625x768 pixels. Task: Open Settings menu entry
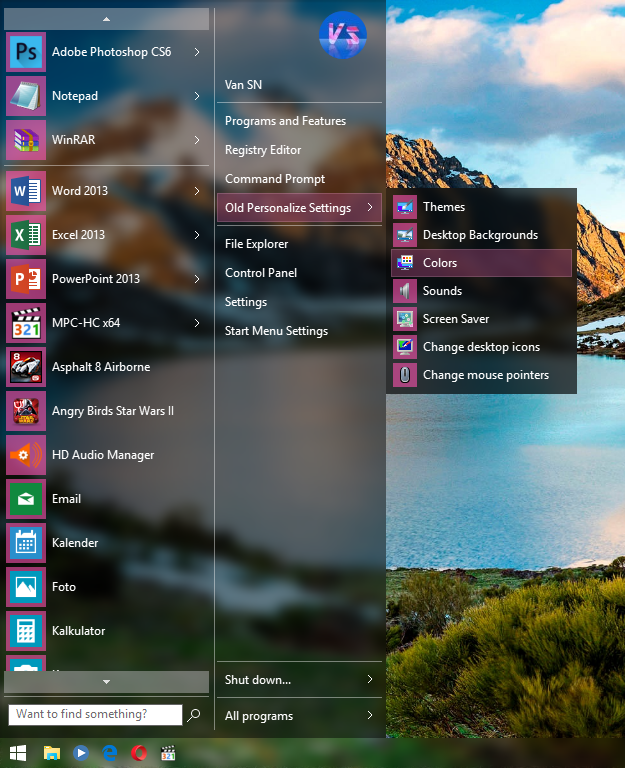point(299,302)
